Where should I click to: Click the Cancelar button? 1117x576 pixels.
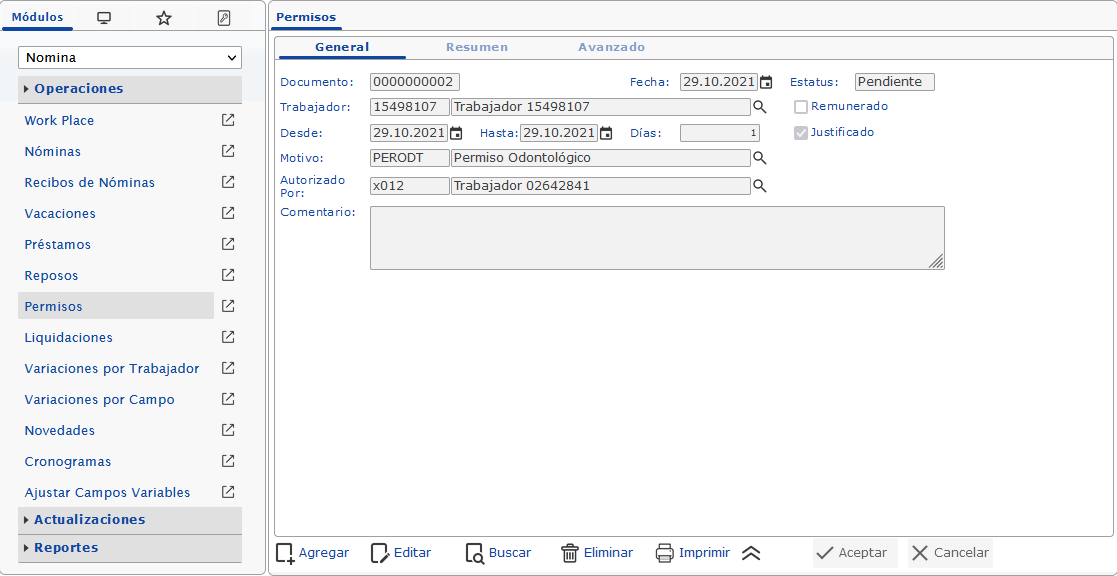[950, 553]
